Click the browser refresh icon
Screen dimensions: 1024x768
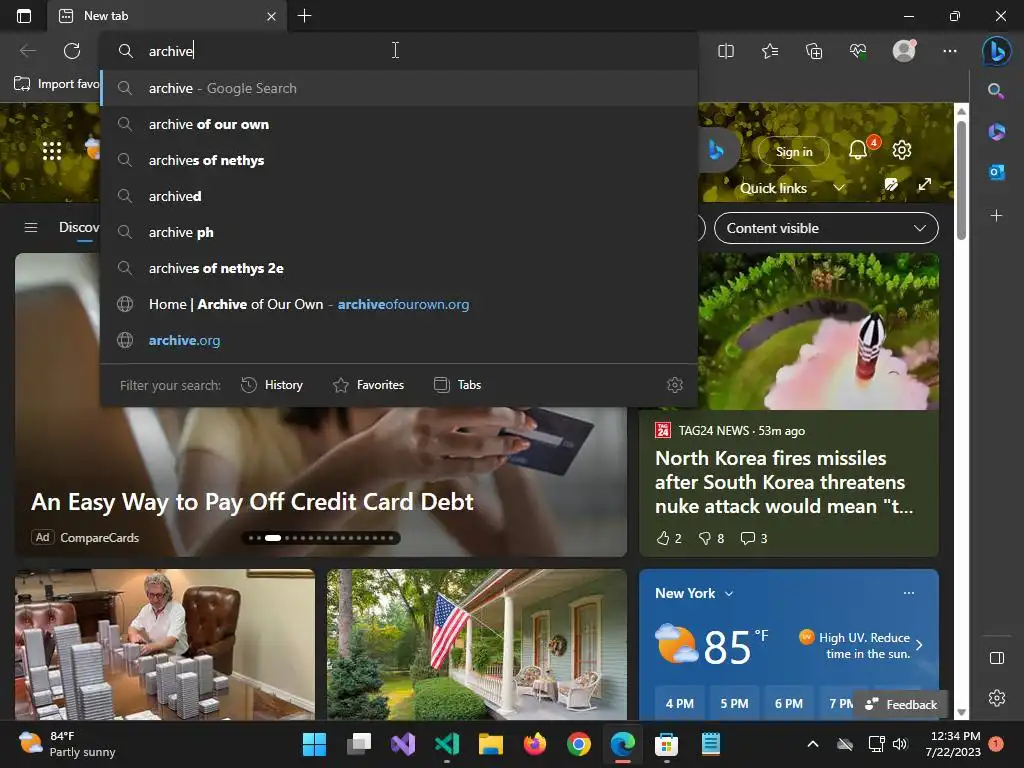point(72,51)
